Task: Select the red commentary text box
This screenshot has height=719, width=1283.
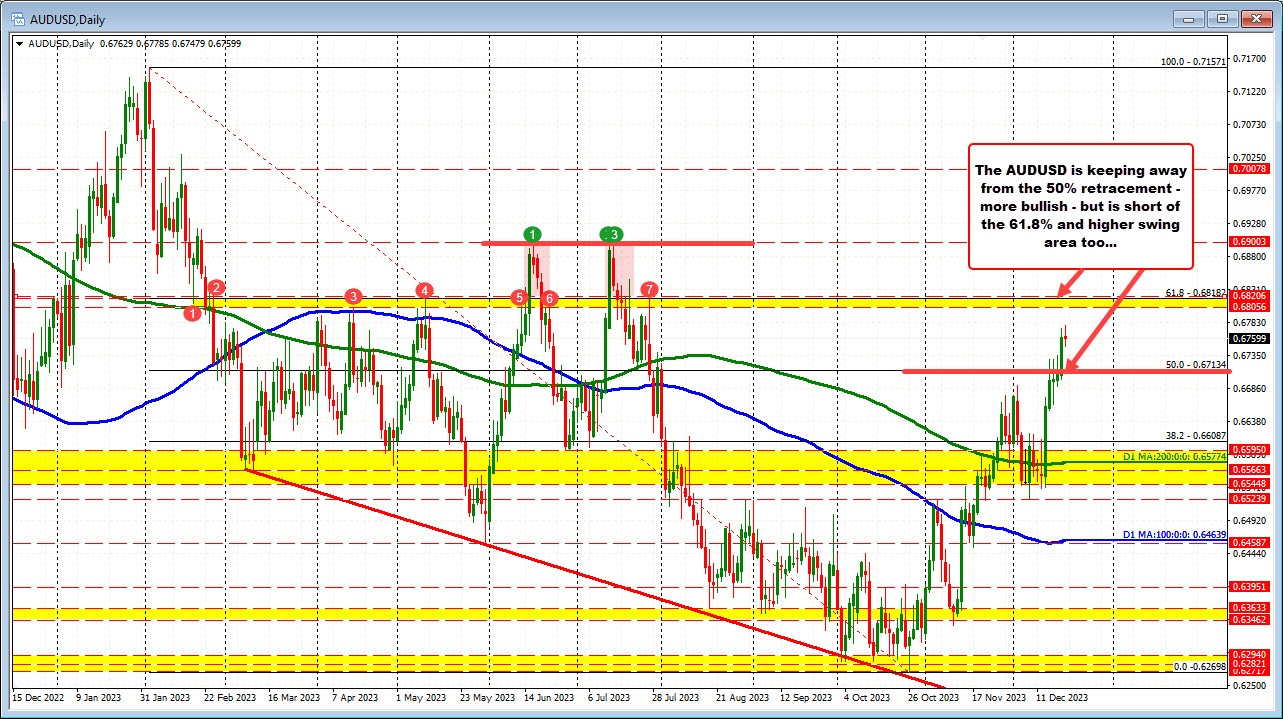Action: [x=1080, y=206]
